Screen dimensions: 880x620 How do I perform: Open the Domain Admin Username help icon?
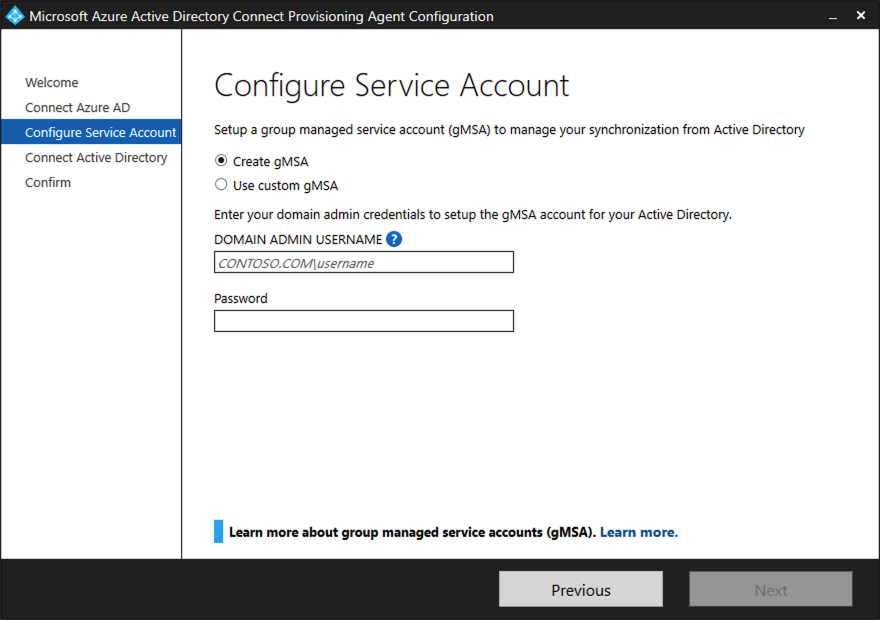coord(394,240)
